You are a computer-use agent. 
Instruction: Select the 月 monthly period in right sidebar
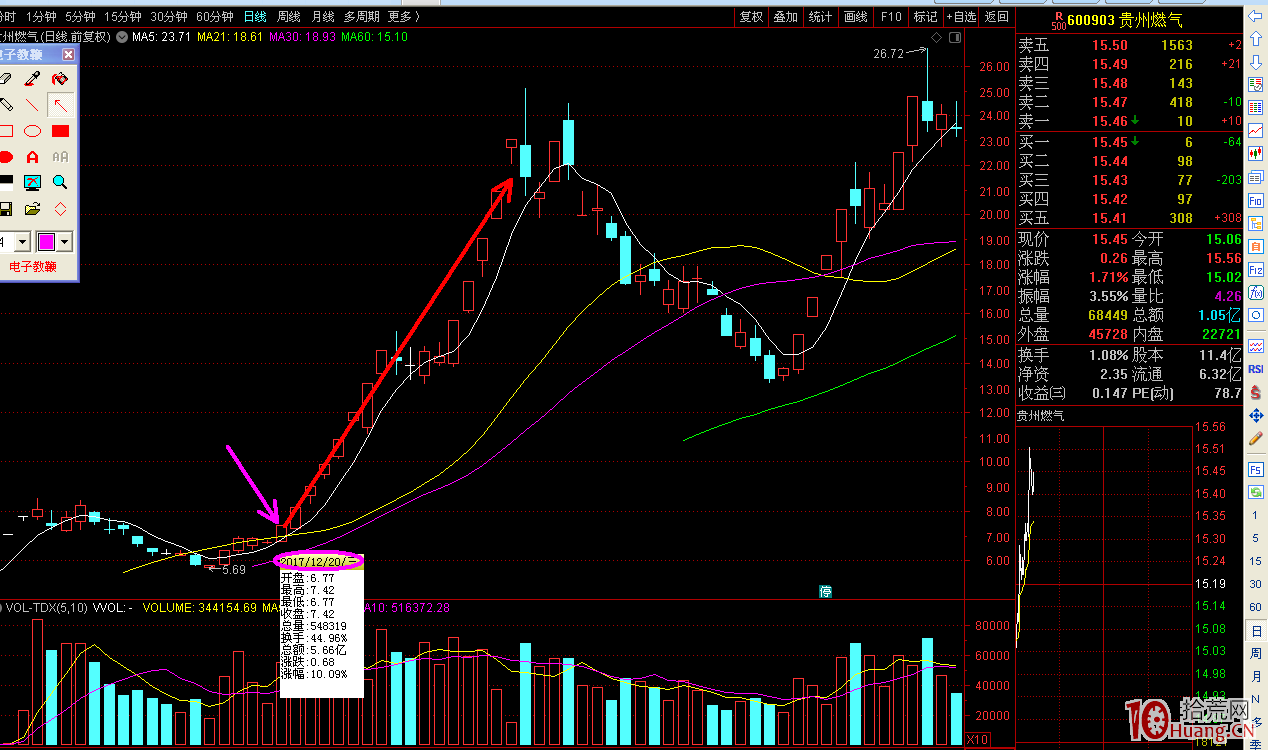(x=1255, y=677)
